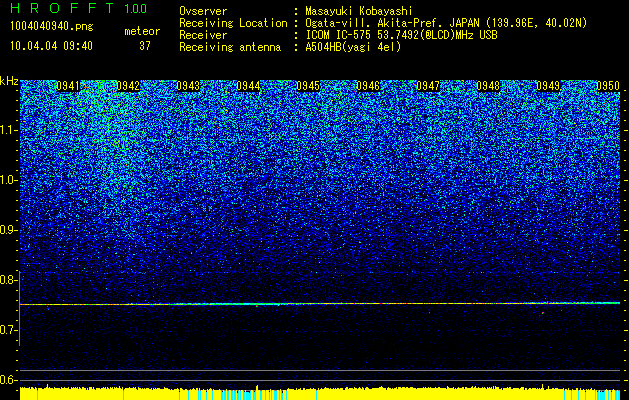Viewport: 629px width, 400px height.
Task: Click the yellow signal level bar at the bottom
Action: [x=320, y=394]
